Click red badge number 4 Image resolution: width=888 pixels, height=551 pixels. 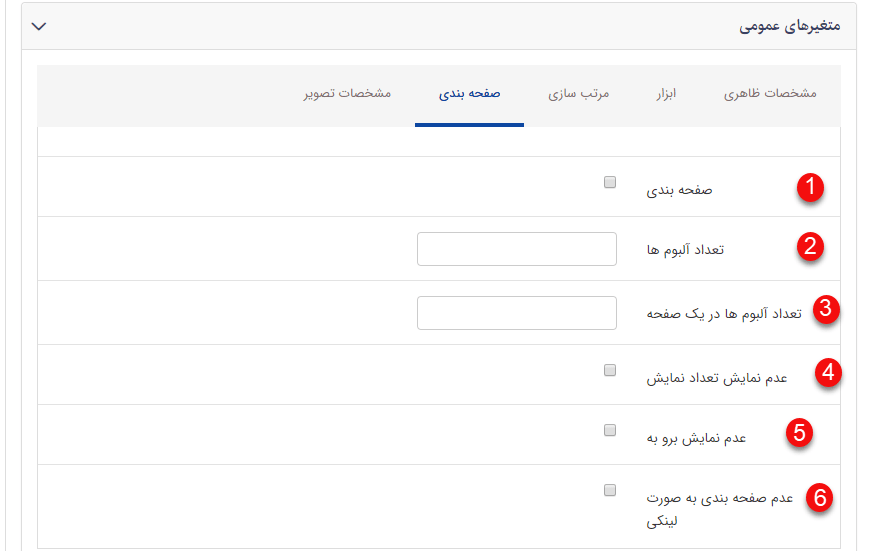pos(827,373)
